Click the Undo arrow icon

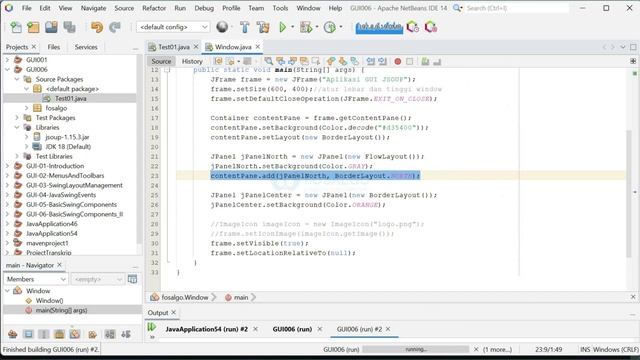click(97, 27)
